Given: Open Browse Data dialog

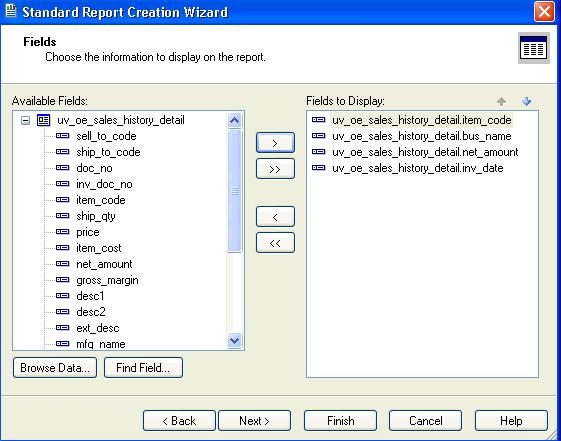Looking at the screenshot, I should pyautogui.click(x=55, y=368).
